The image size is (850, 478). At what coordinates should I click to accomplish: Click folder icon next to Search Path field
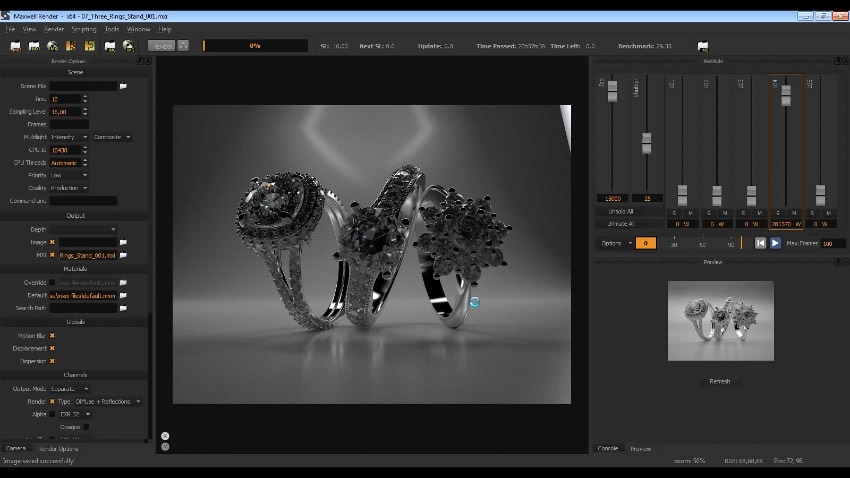[123, 308]
